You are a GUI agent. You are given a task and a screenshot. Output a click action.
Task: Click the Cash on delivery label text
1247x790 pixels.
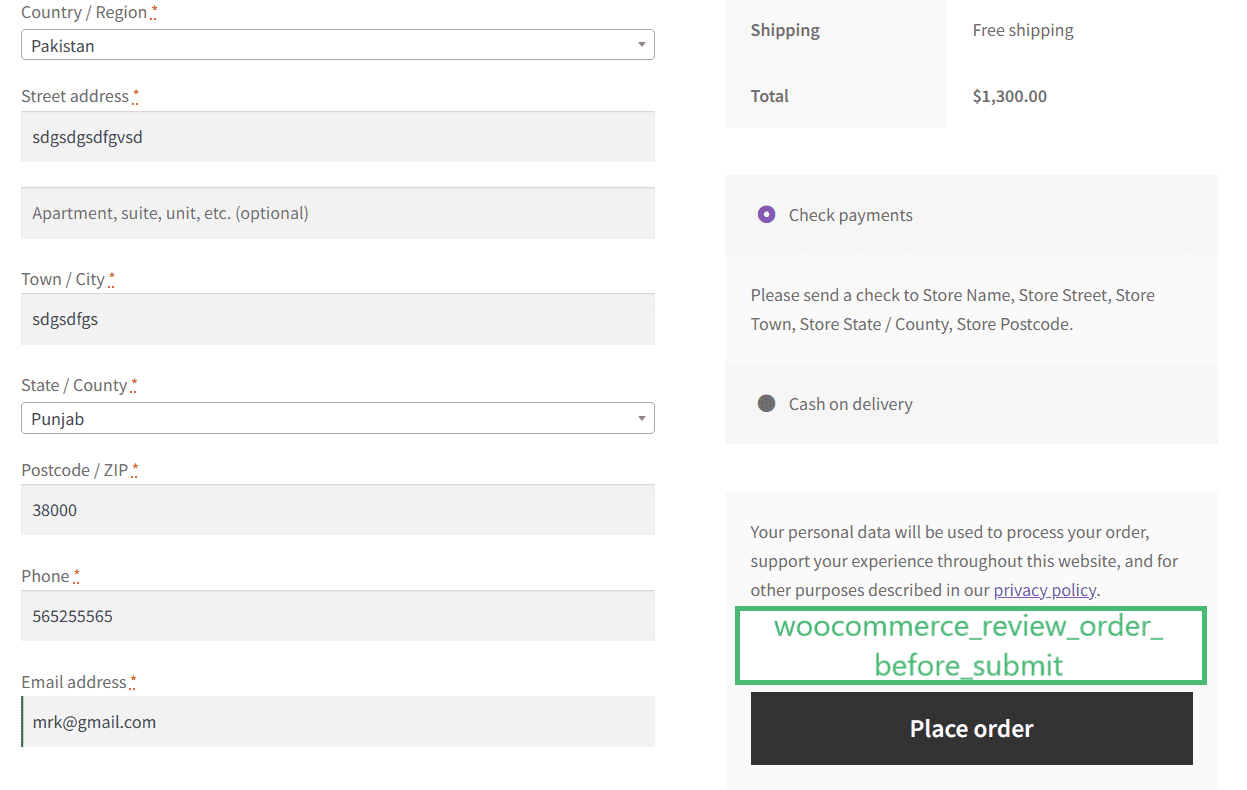pos(851,404)
